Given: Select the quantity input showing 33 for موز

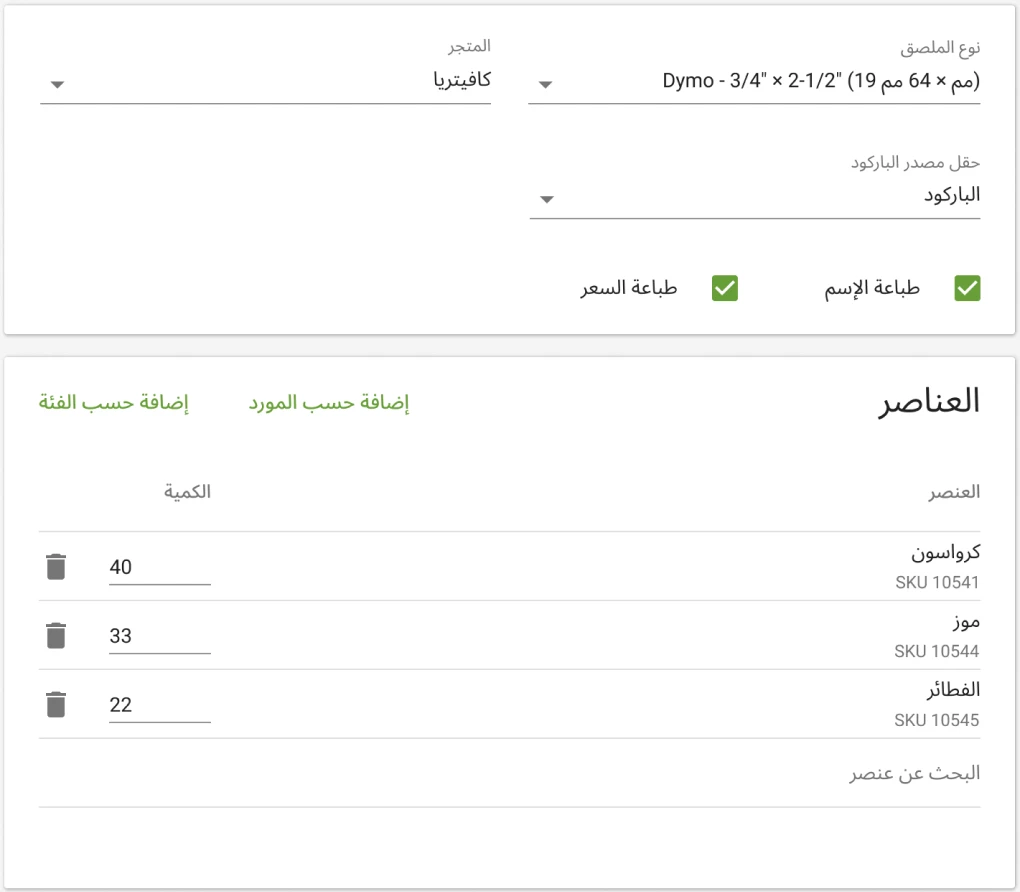Looking at the screenshot, I should [x=158, y=635].
